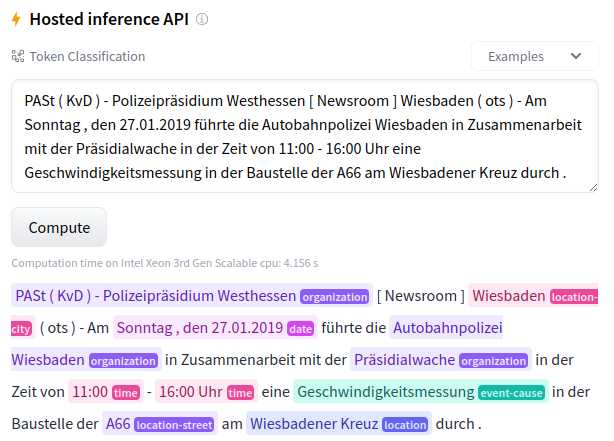This screenshot has width=614, height=441.
Task: Click the date tag label
Action: tap(300, 329)
